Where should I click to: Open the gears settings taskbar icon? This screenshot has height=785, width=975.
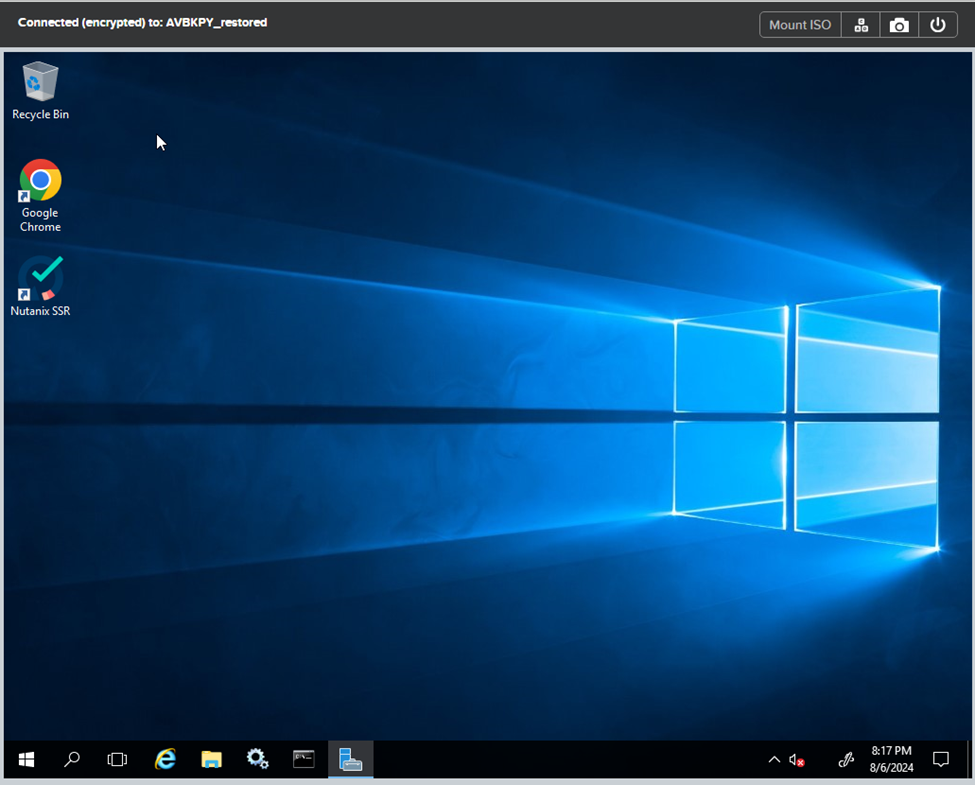pyautogui.click(x=257, y=759)
